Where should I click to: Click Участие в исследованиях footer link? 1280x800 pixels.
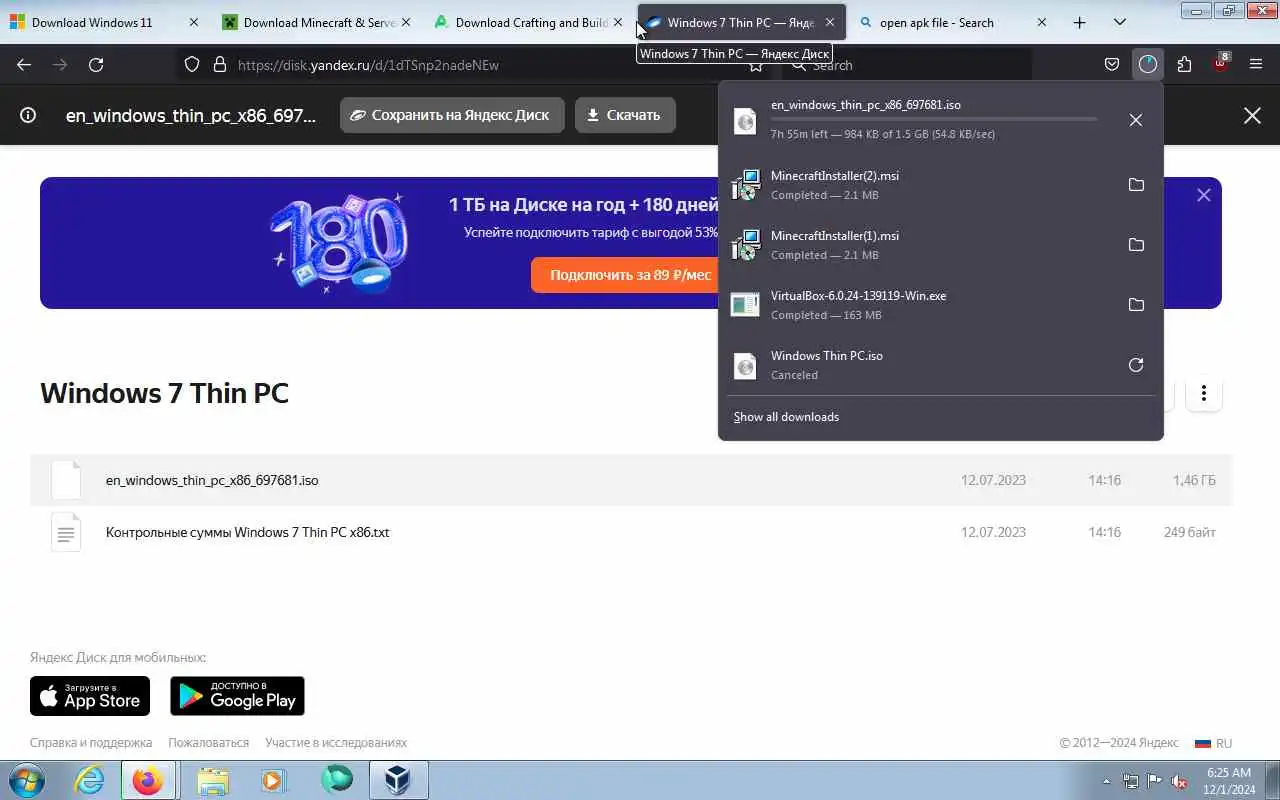(x=336, y=743)
